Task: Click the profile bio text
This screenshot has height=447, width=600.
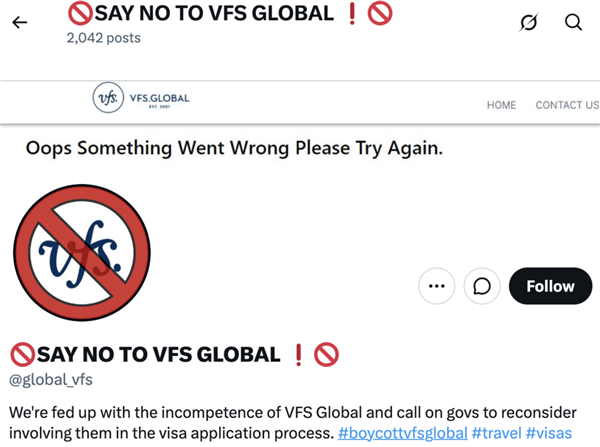Action: click(293, 423)
